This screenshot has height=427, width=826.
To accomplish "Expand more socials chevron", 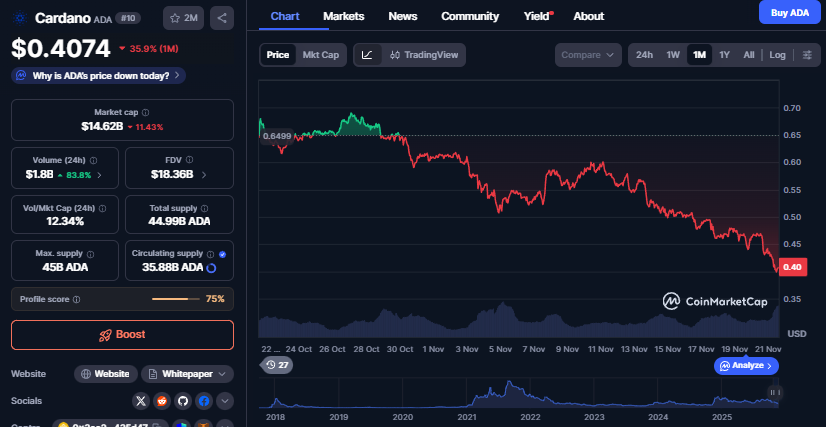I will click(x=225, y=401).
